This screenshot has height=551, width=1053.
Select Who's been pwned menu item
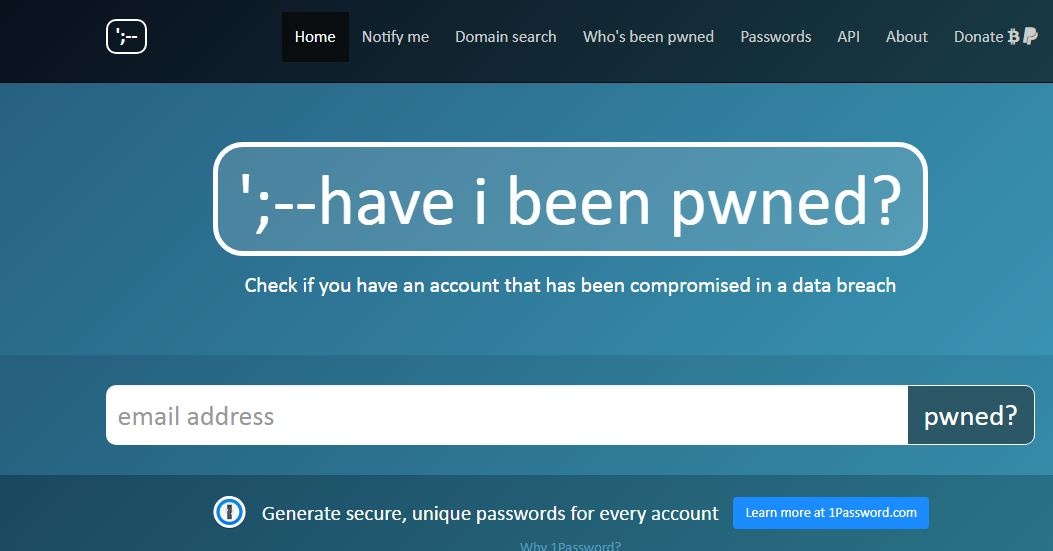(648, 37)
